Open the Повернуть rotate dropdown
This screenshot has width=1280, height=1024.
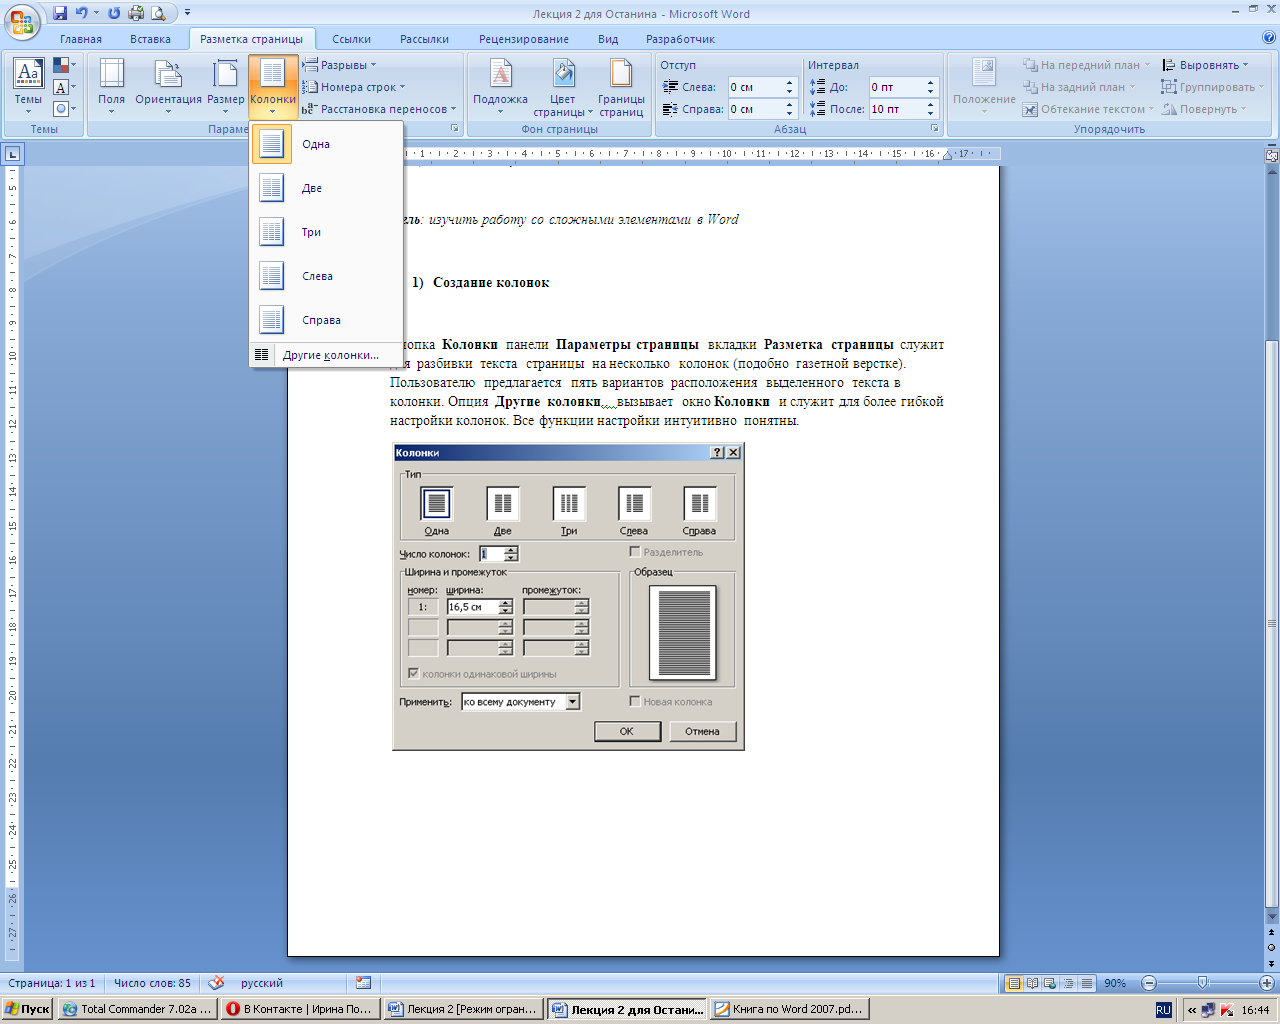tap(1205, 109)
